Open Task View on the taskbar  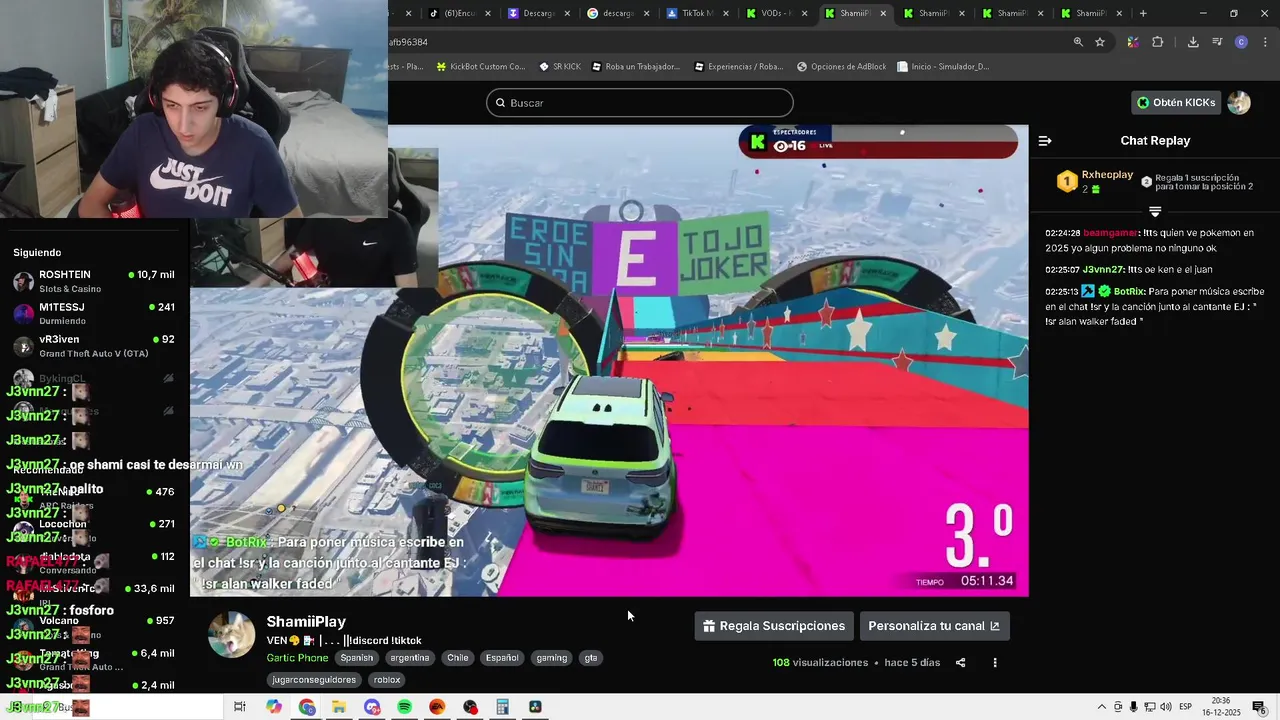pos(240,707)
